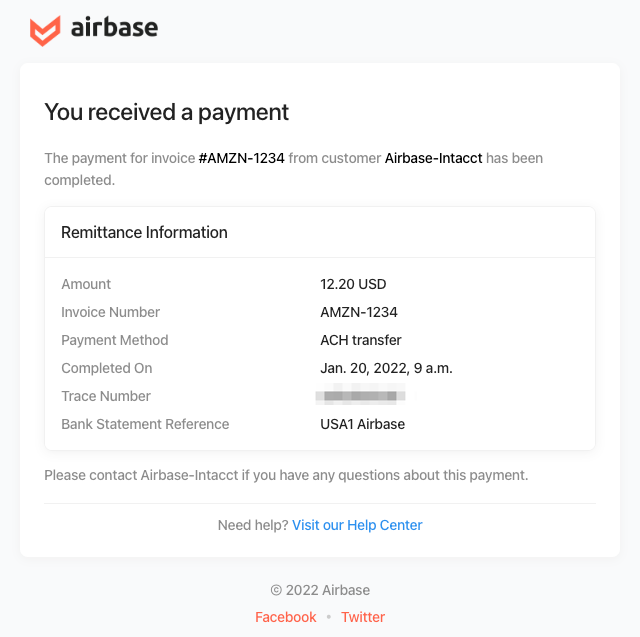Select the ACH transfer payment method value
The height and width of the screenshot is (637, 640).
pyautogui.click(x=361, y=340)
